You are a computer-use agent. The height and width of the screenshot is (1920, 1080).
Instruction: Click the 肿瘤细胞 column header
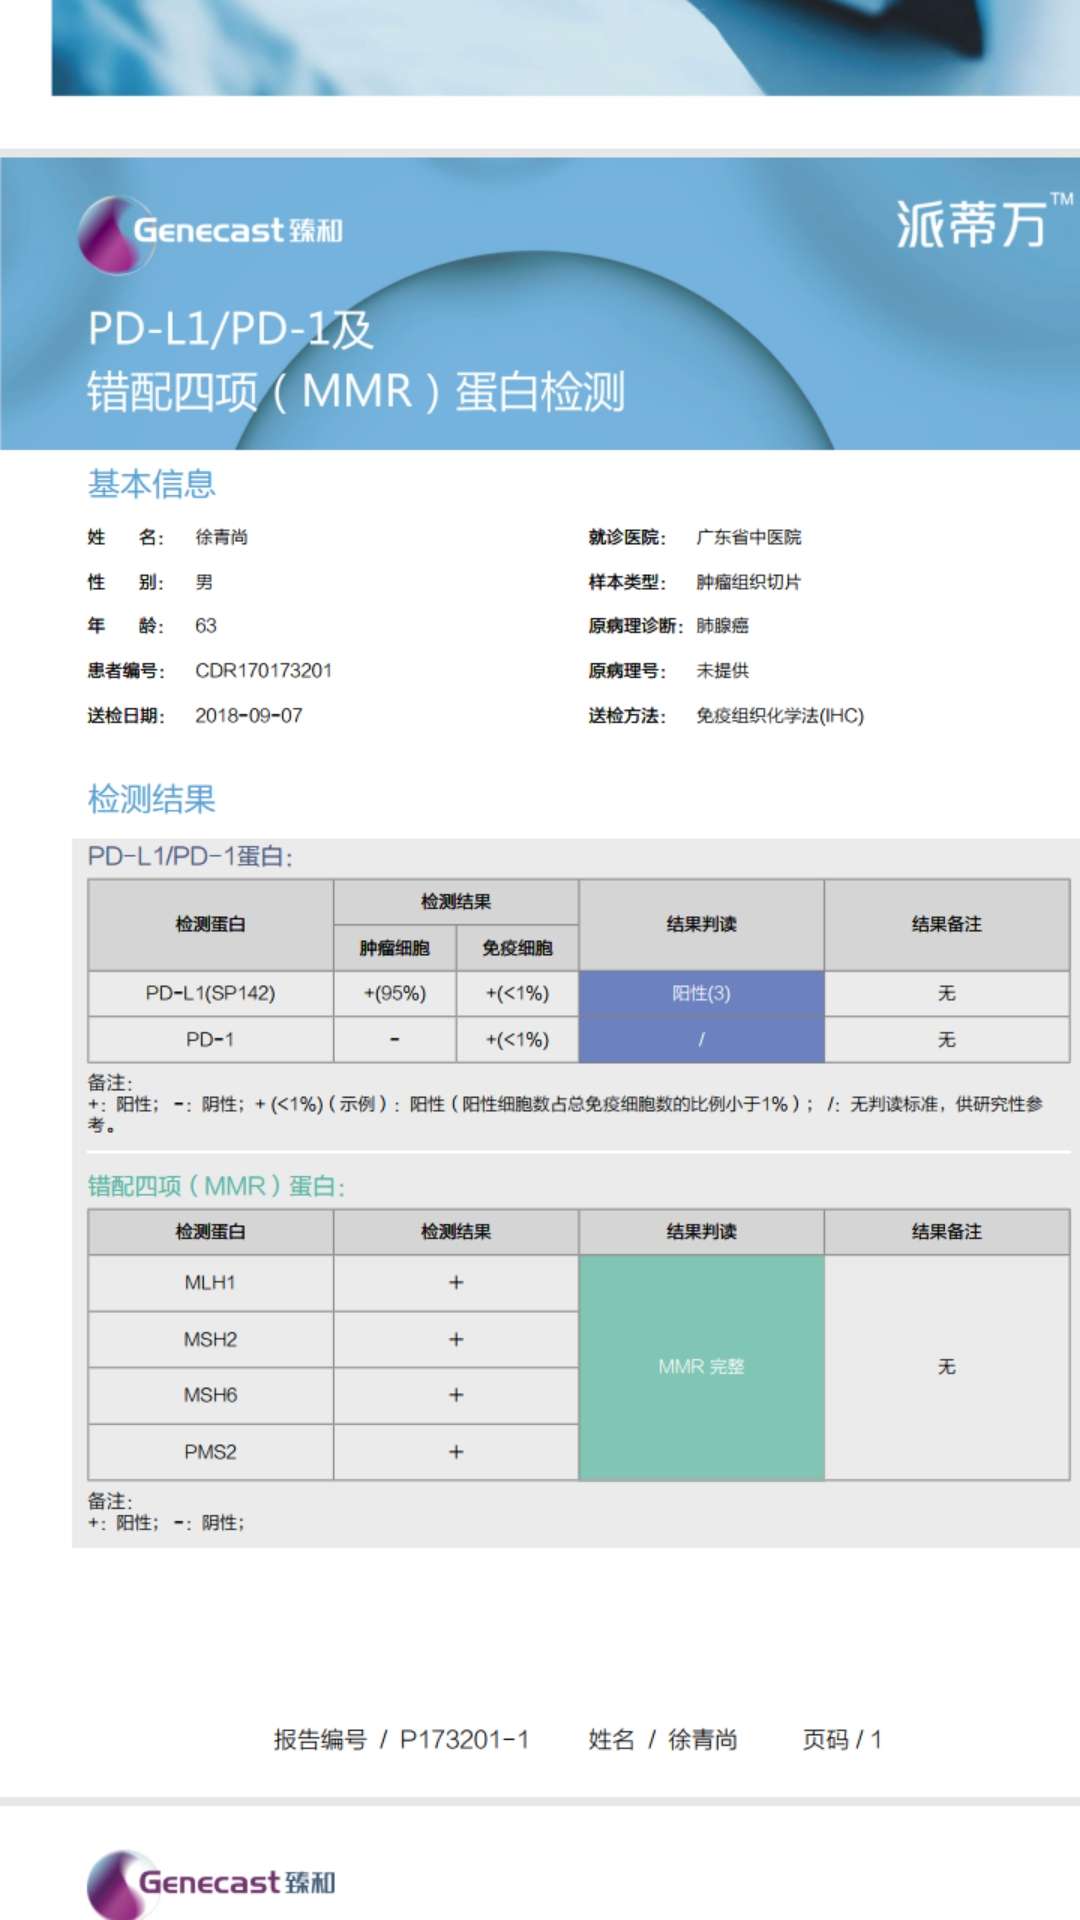[x=394, y=948]
